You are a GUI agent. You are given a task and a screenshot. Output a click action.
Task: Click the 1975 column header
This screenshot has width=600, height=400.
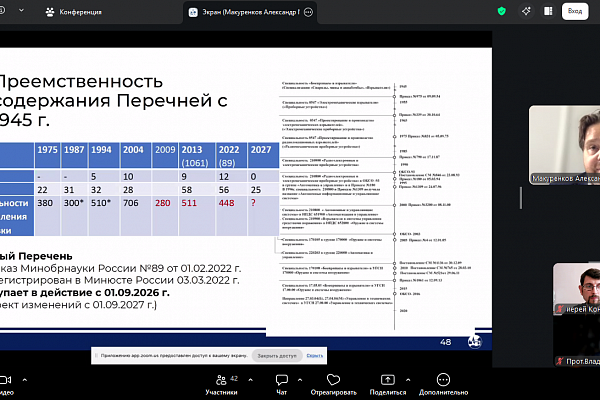coord(47,155)
